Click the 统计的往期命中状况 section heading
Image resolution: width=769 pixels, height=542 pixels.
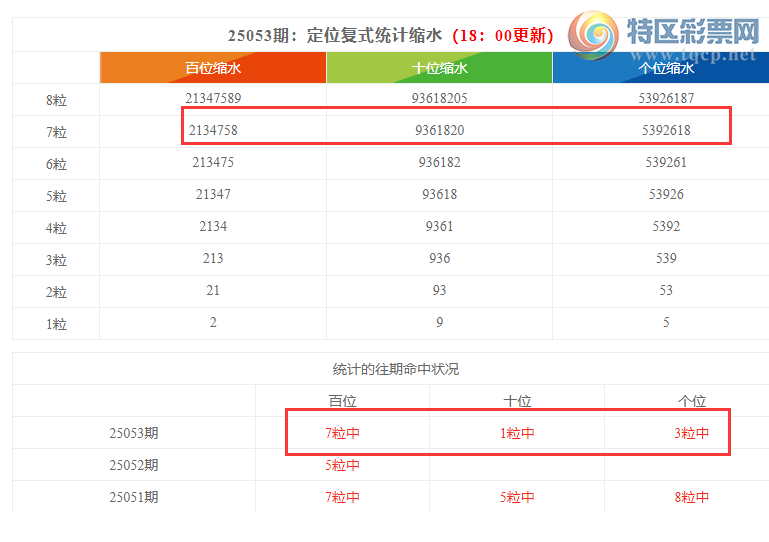pyautogui.click(x=395, y=369)
